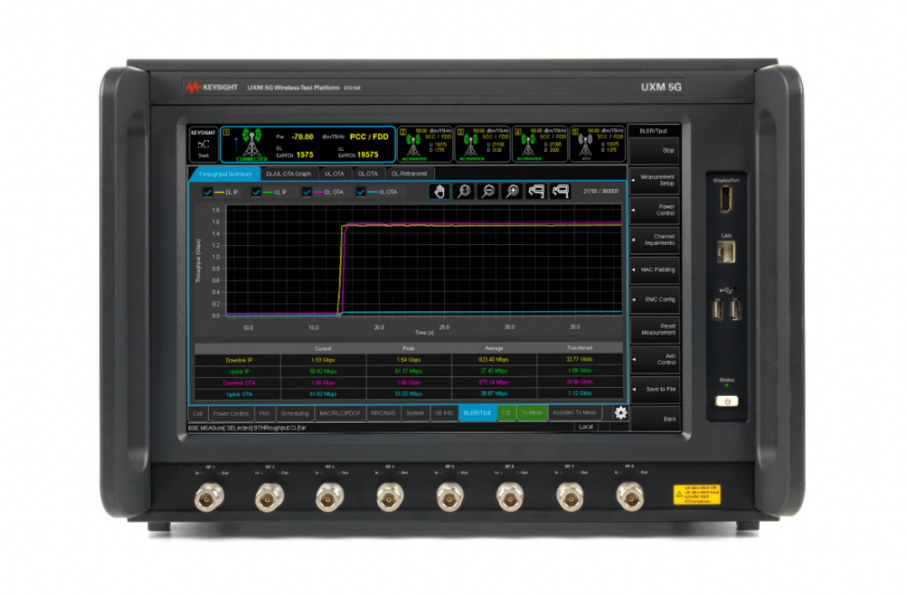
Task: Open the Scheduling bottom tab
Action: pyautogui.click(x=295, y=412)
